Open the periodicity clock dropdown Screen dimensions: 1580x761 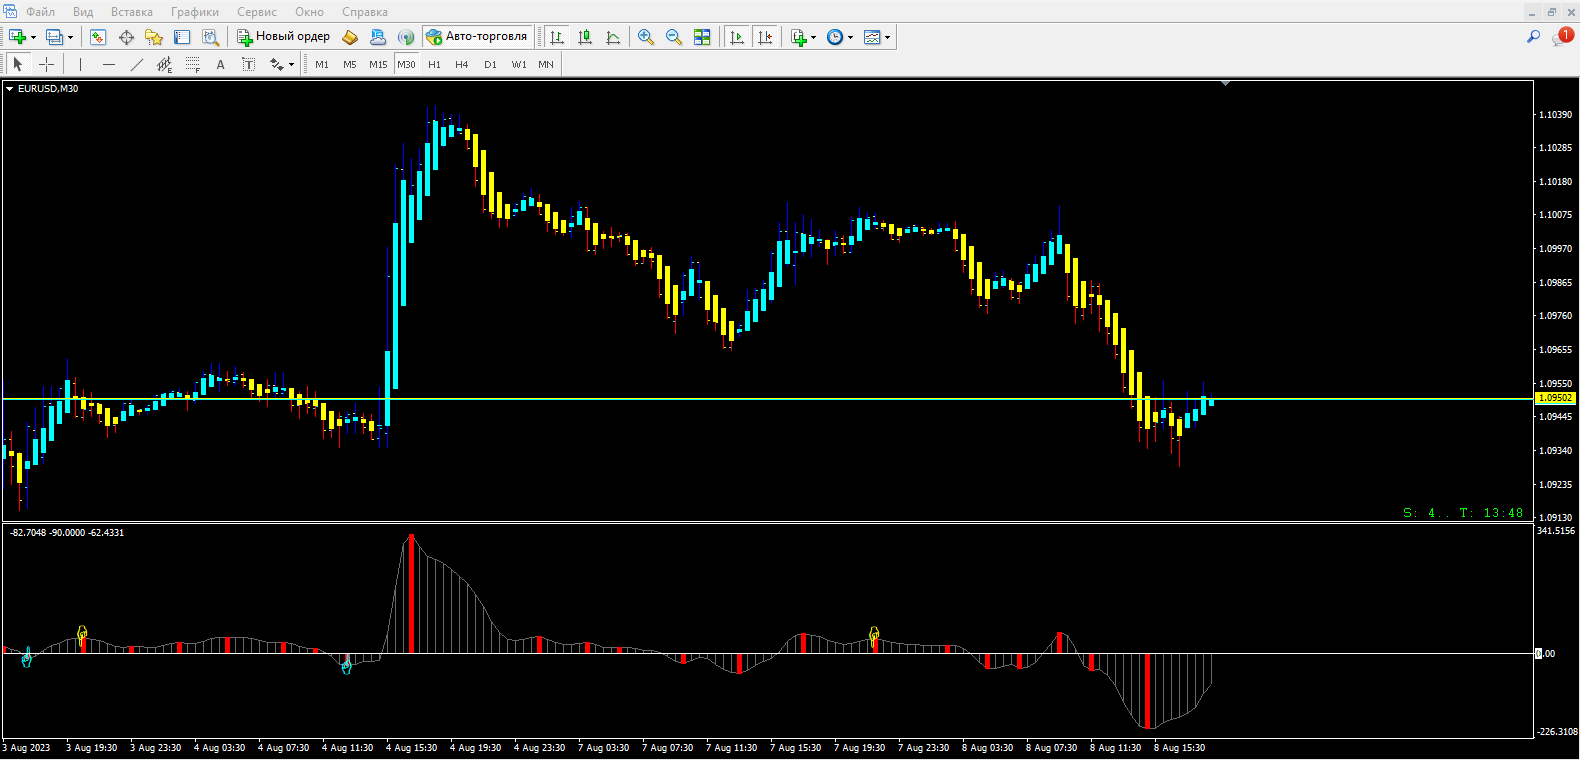(x=850, y=37)
